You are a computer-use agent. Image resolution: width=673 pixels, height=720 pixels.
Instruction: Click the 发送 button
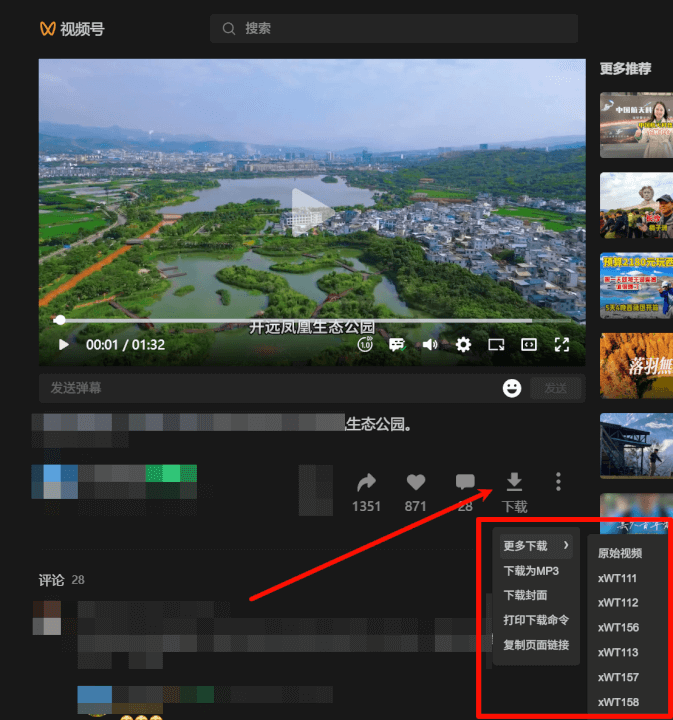click(555, 388)
